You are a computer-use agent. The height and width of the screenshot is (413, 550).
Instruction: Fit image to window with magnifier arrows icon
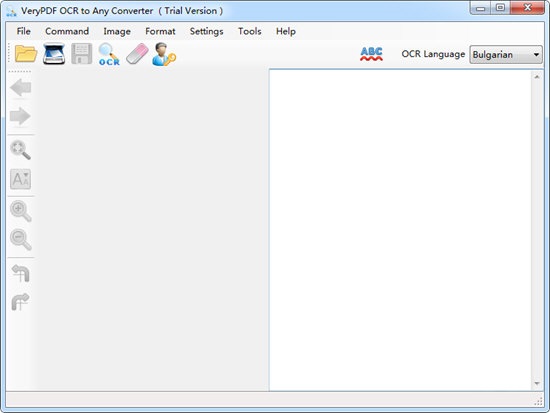pyautogui.click(x=21, y=150)
